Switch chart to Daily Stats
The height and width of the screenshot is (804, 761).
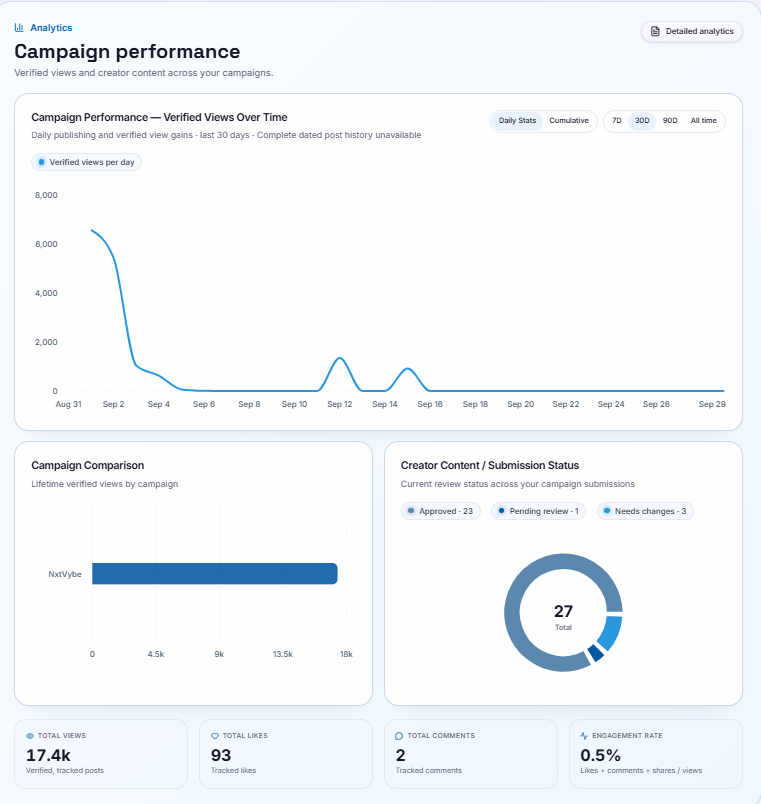coord(517,120)
